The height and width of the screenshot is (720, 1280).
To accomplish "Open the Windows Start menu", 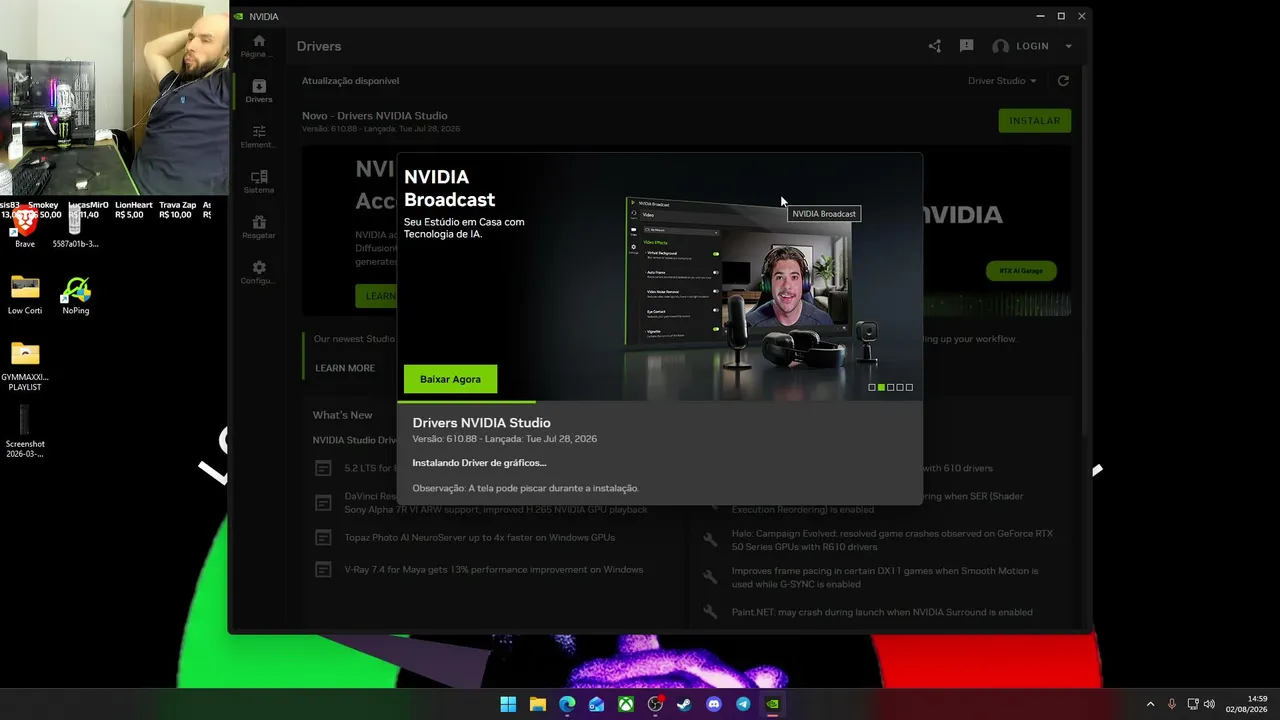I will (x=508, y=704).
